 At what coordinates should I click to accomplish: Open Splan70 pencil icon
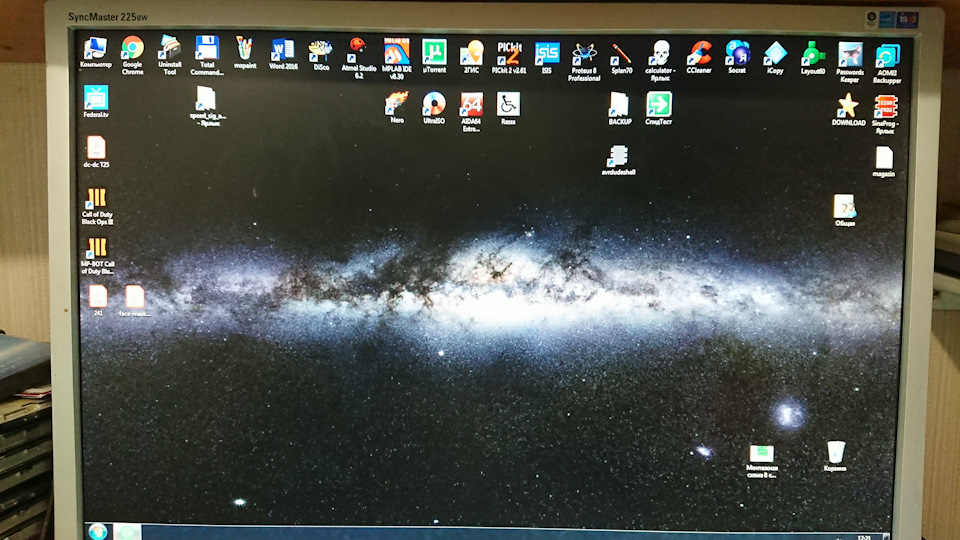(621, 59)
